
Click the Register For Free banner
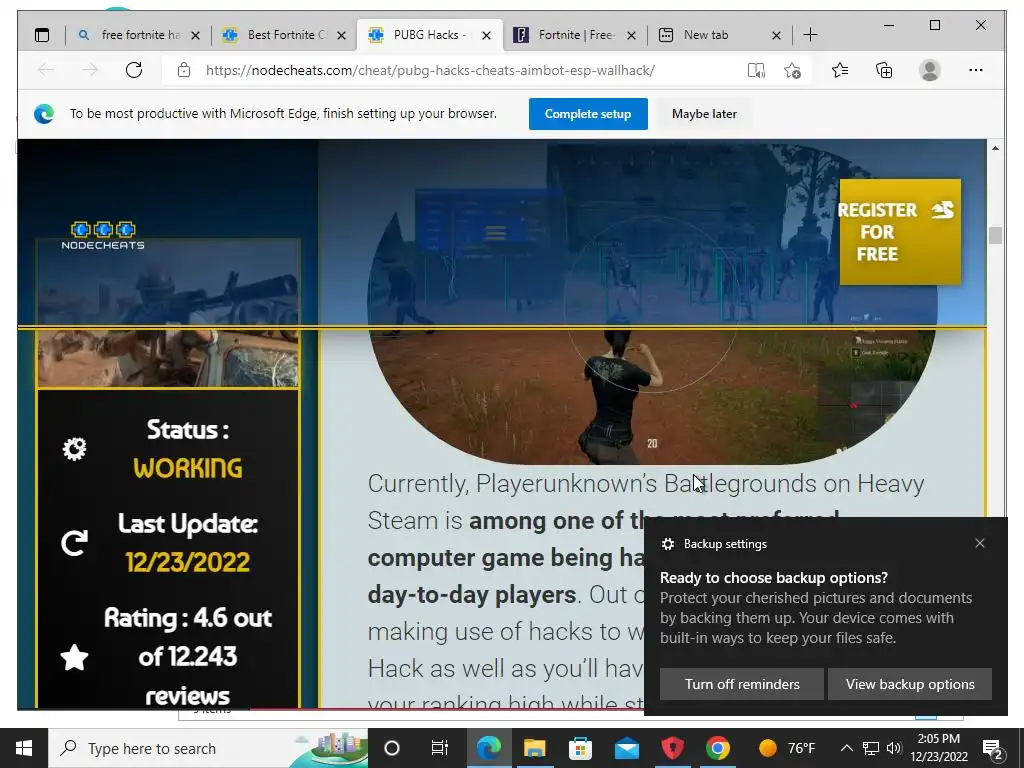coord(900,232)
